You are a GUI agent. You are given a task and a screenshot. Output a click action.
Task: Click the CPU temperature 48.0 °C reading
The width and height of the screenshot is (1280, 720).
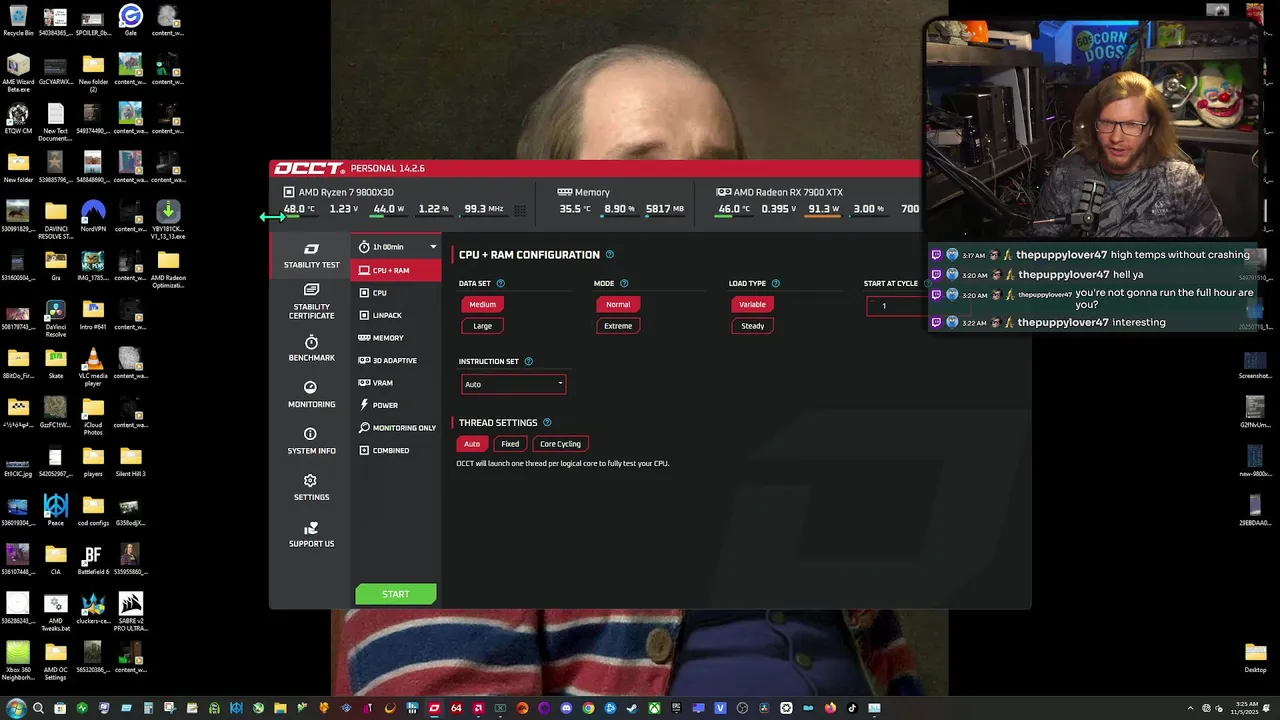[299, 209]
